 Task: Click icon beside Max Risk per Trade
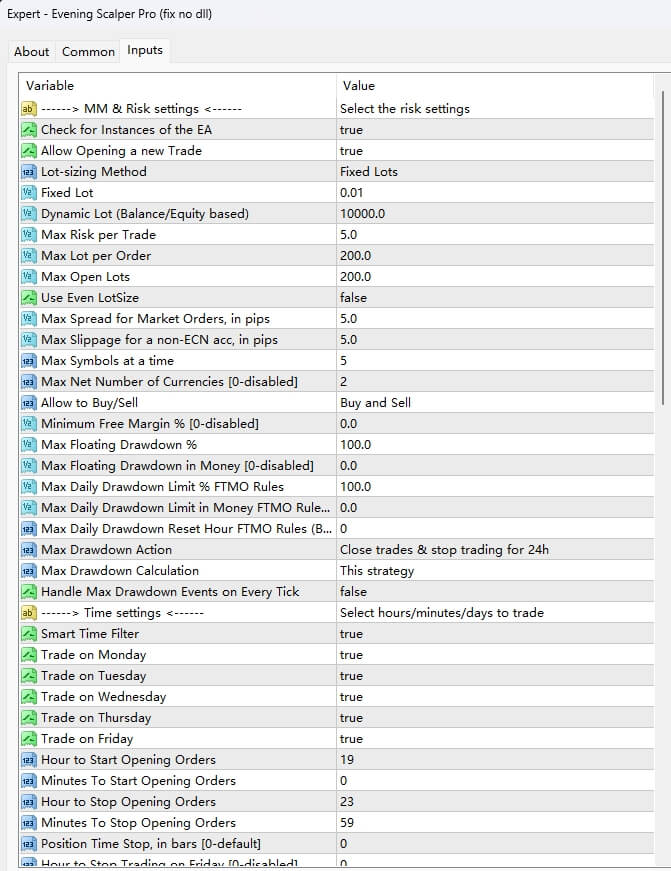pyautogui.click(x=28, y=235)
